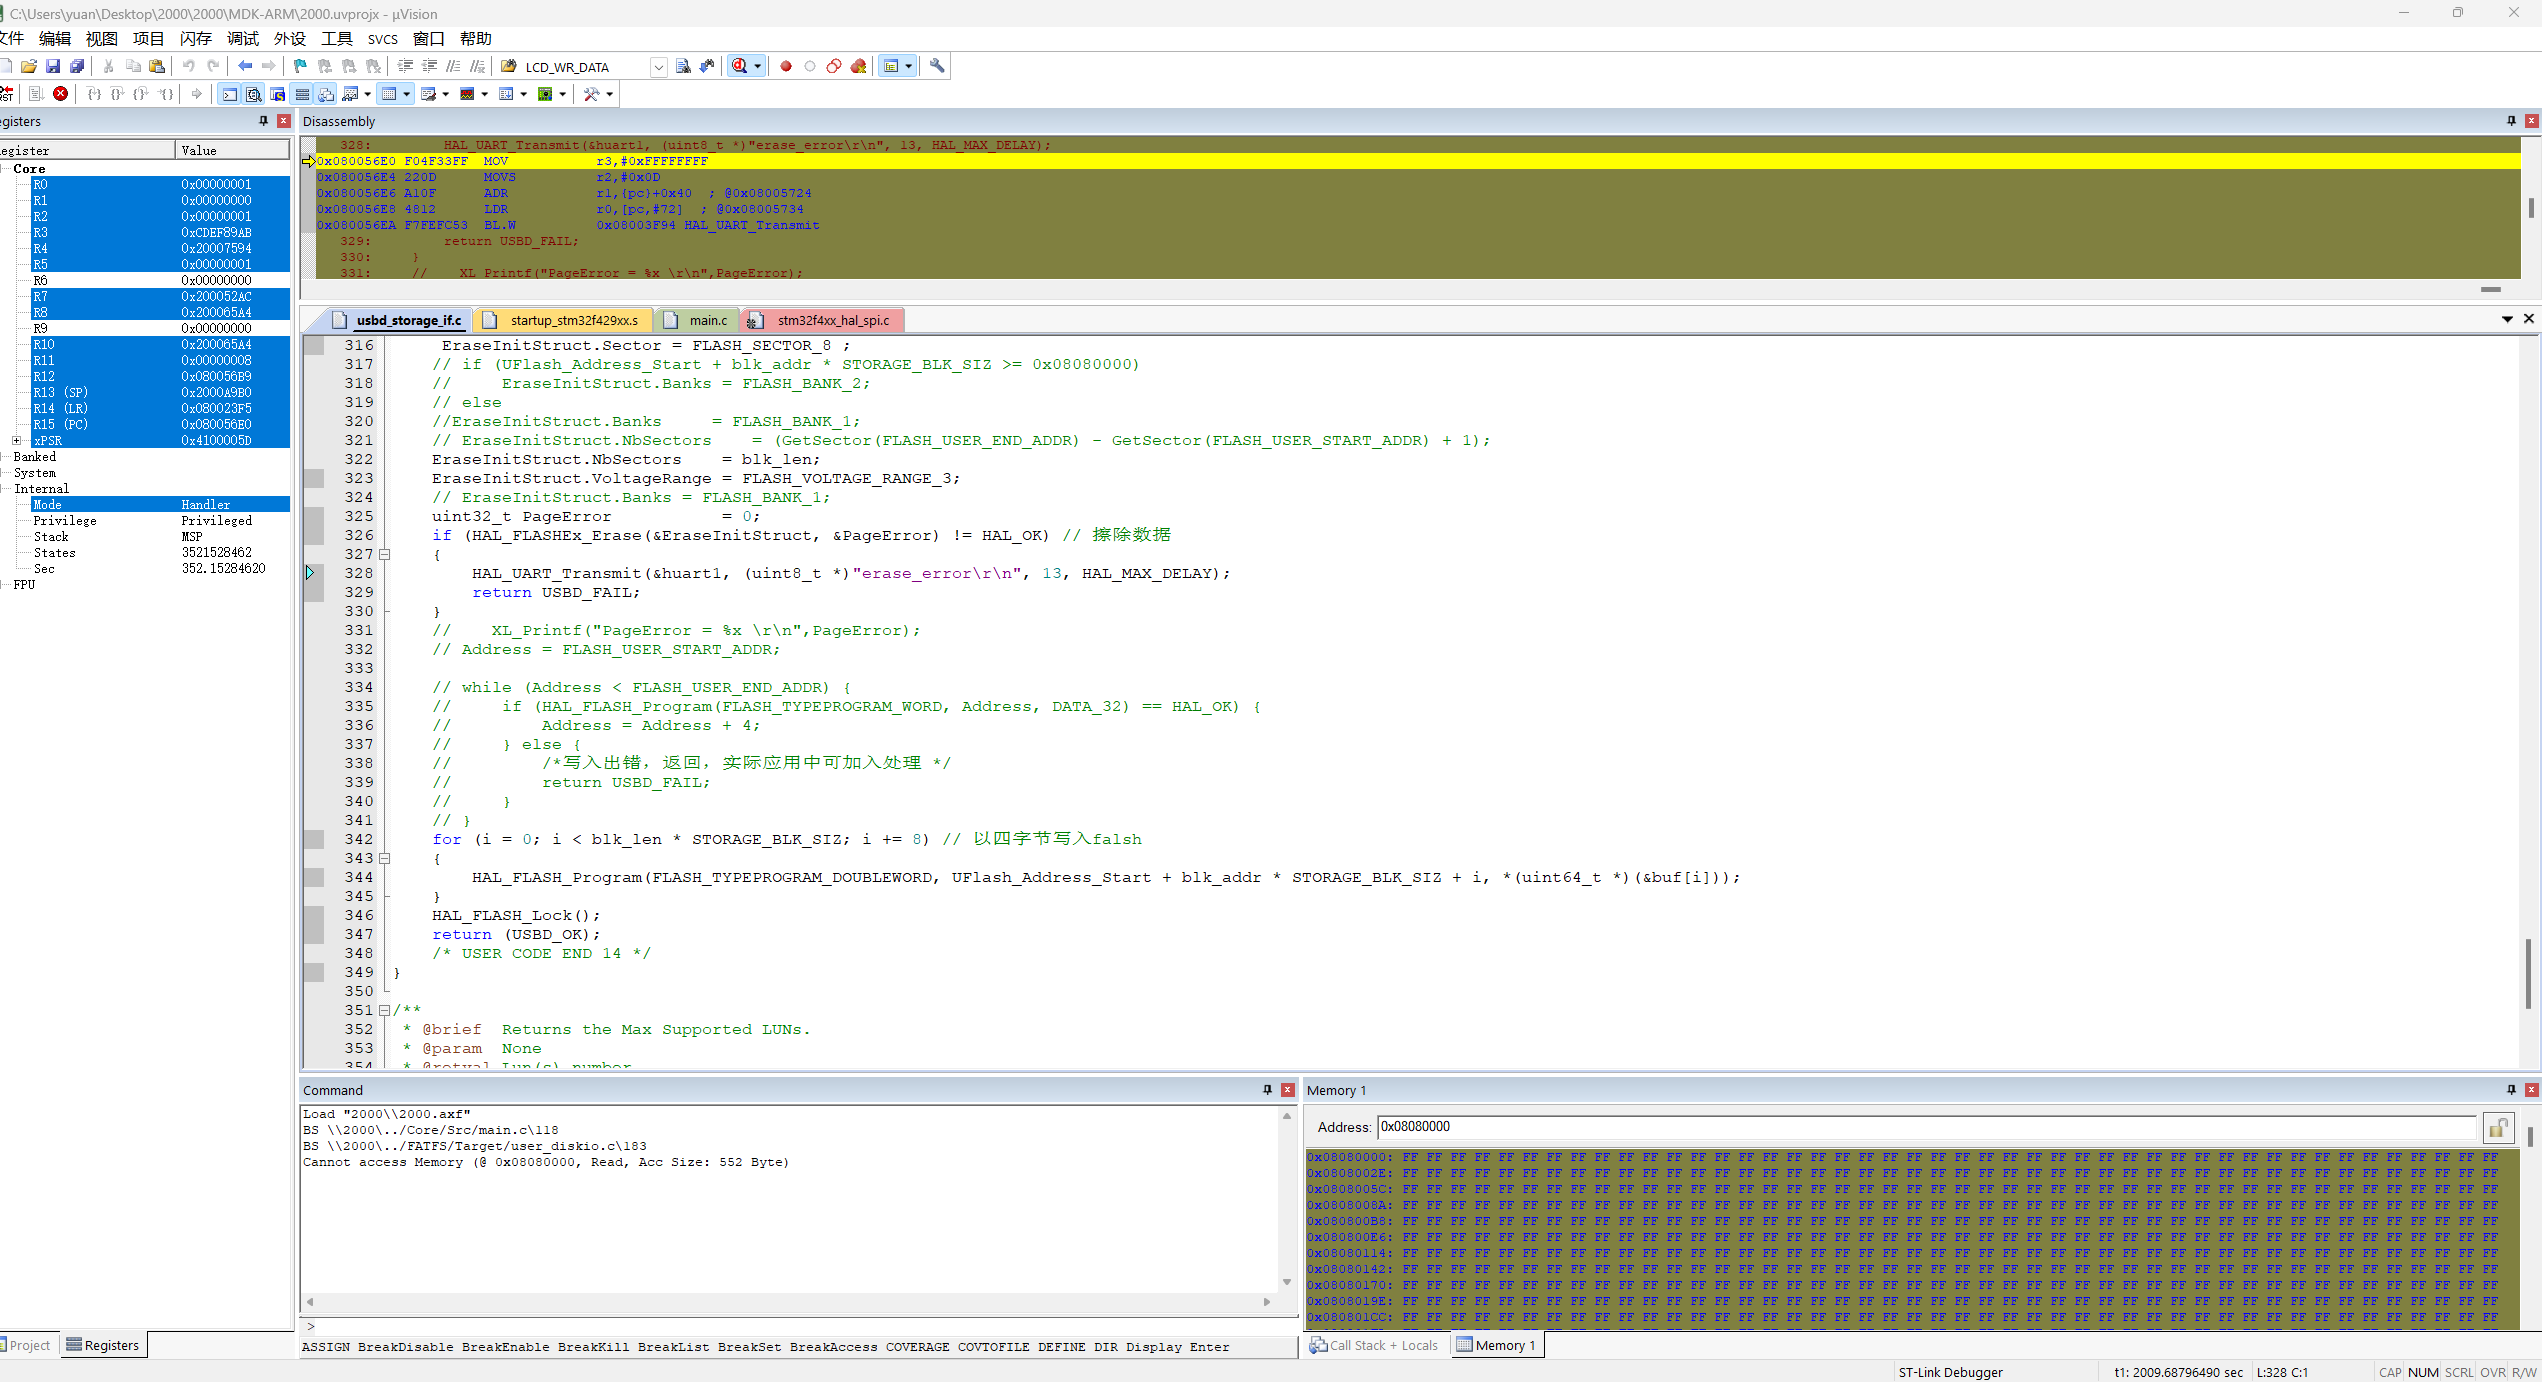Collapse the code block at line 327

click(x=384, y=554)
